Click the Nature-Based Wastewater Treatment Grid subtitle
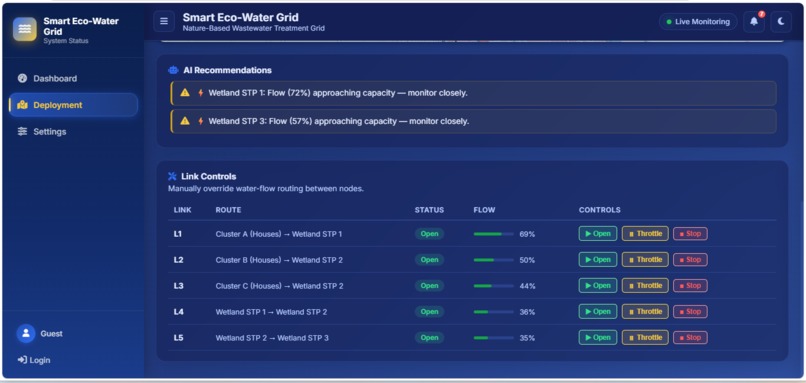 pyautogui.click(x=253, y=28)
